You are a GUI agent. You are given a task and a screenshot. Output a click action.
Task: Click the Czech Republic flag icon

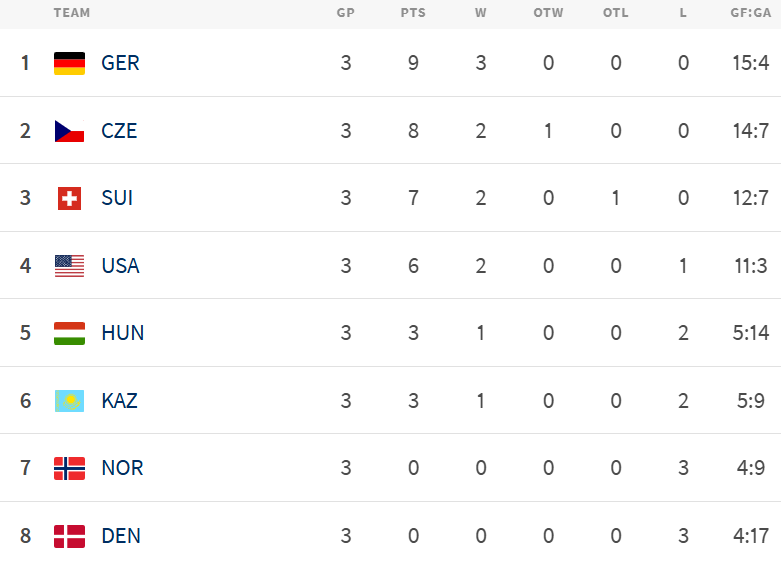coord(69,131)
